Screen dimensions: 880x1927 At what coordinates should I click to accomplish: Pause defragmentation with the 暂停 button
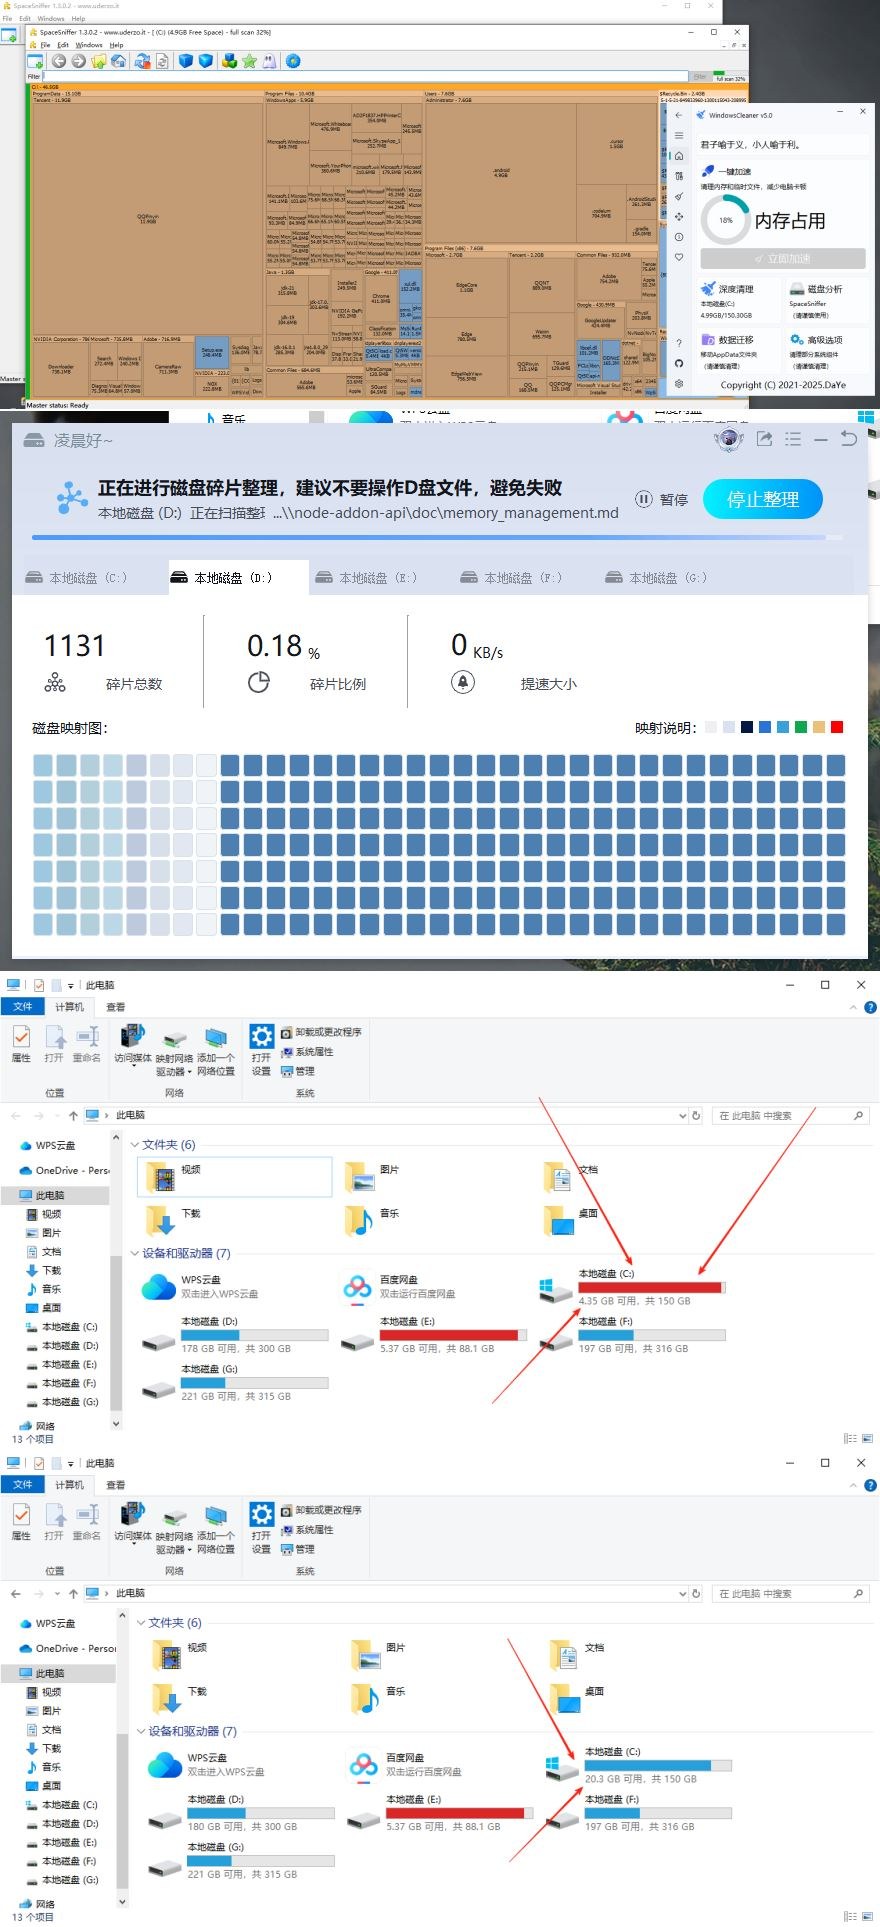click(662, 499)
